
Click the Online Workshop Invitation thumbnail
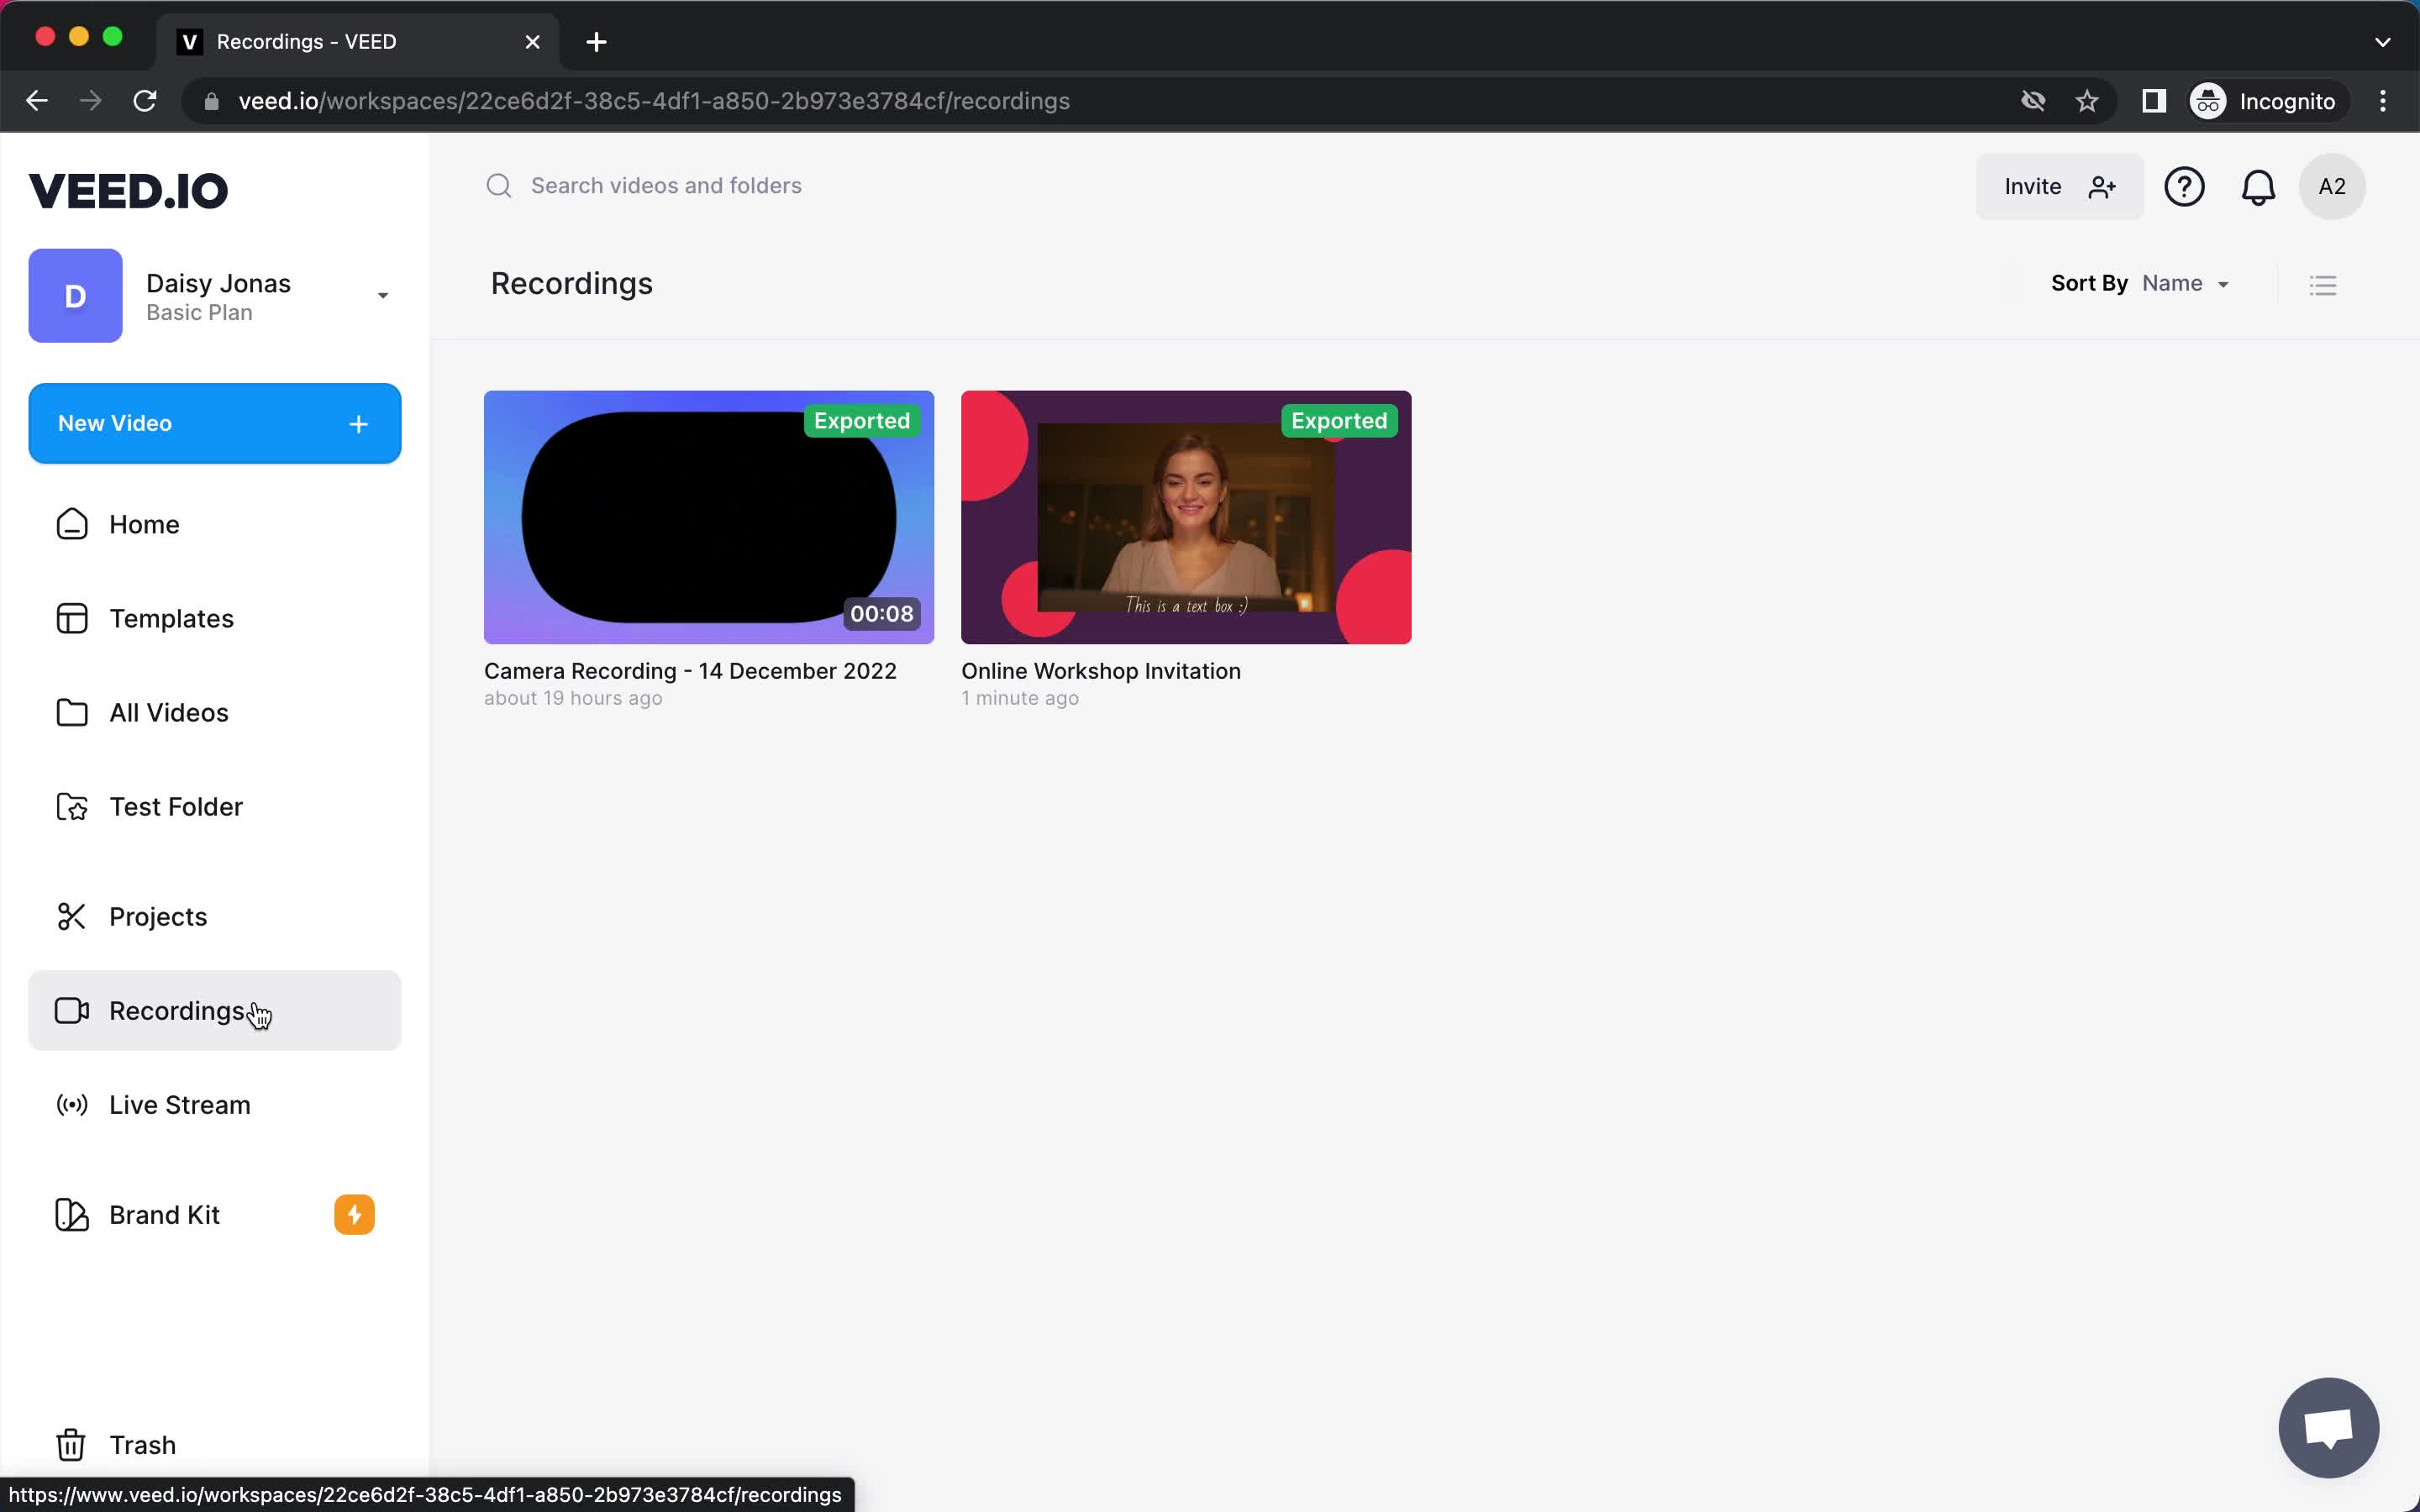(x=1186, y=517)
